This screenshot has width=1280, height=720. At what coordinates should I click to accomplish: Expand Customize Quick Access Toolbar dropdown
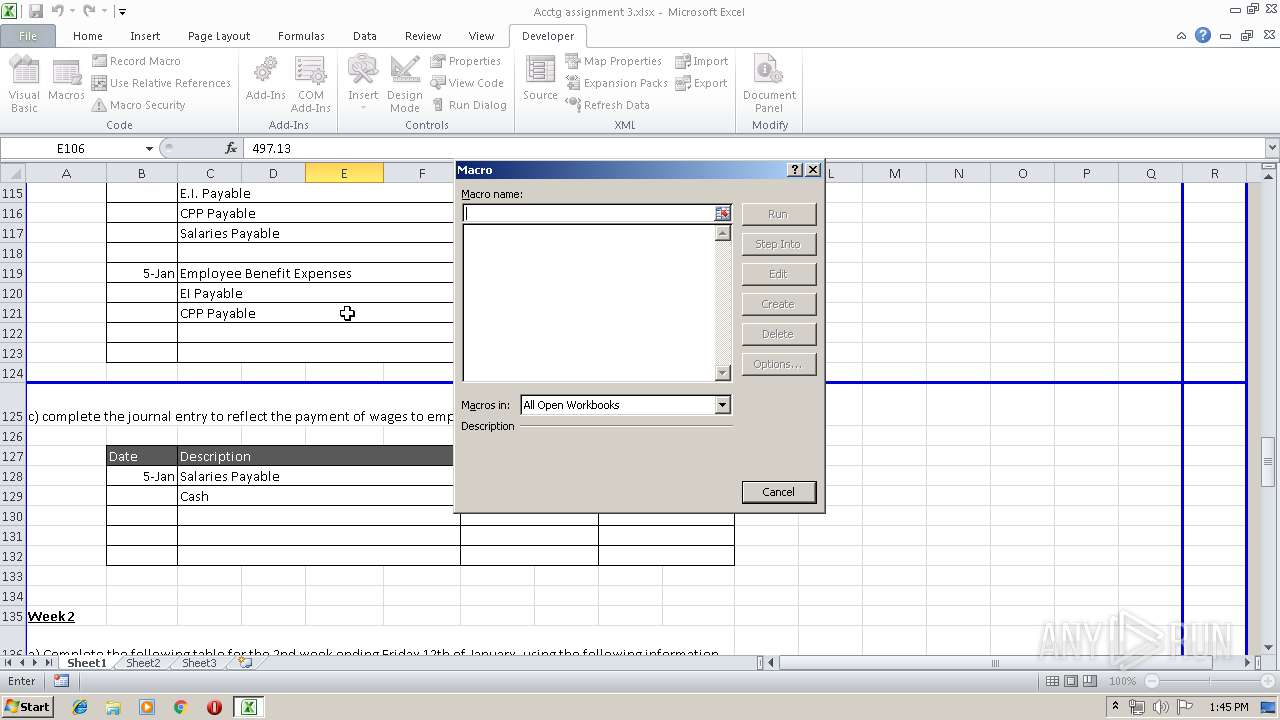[122, 11]
